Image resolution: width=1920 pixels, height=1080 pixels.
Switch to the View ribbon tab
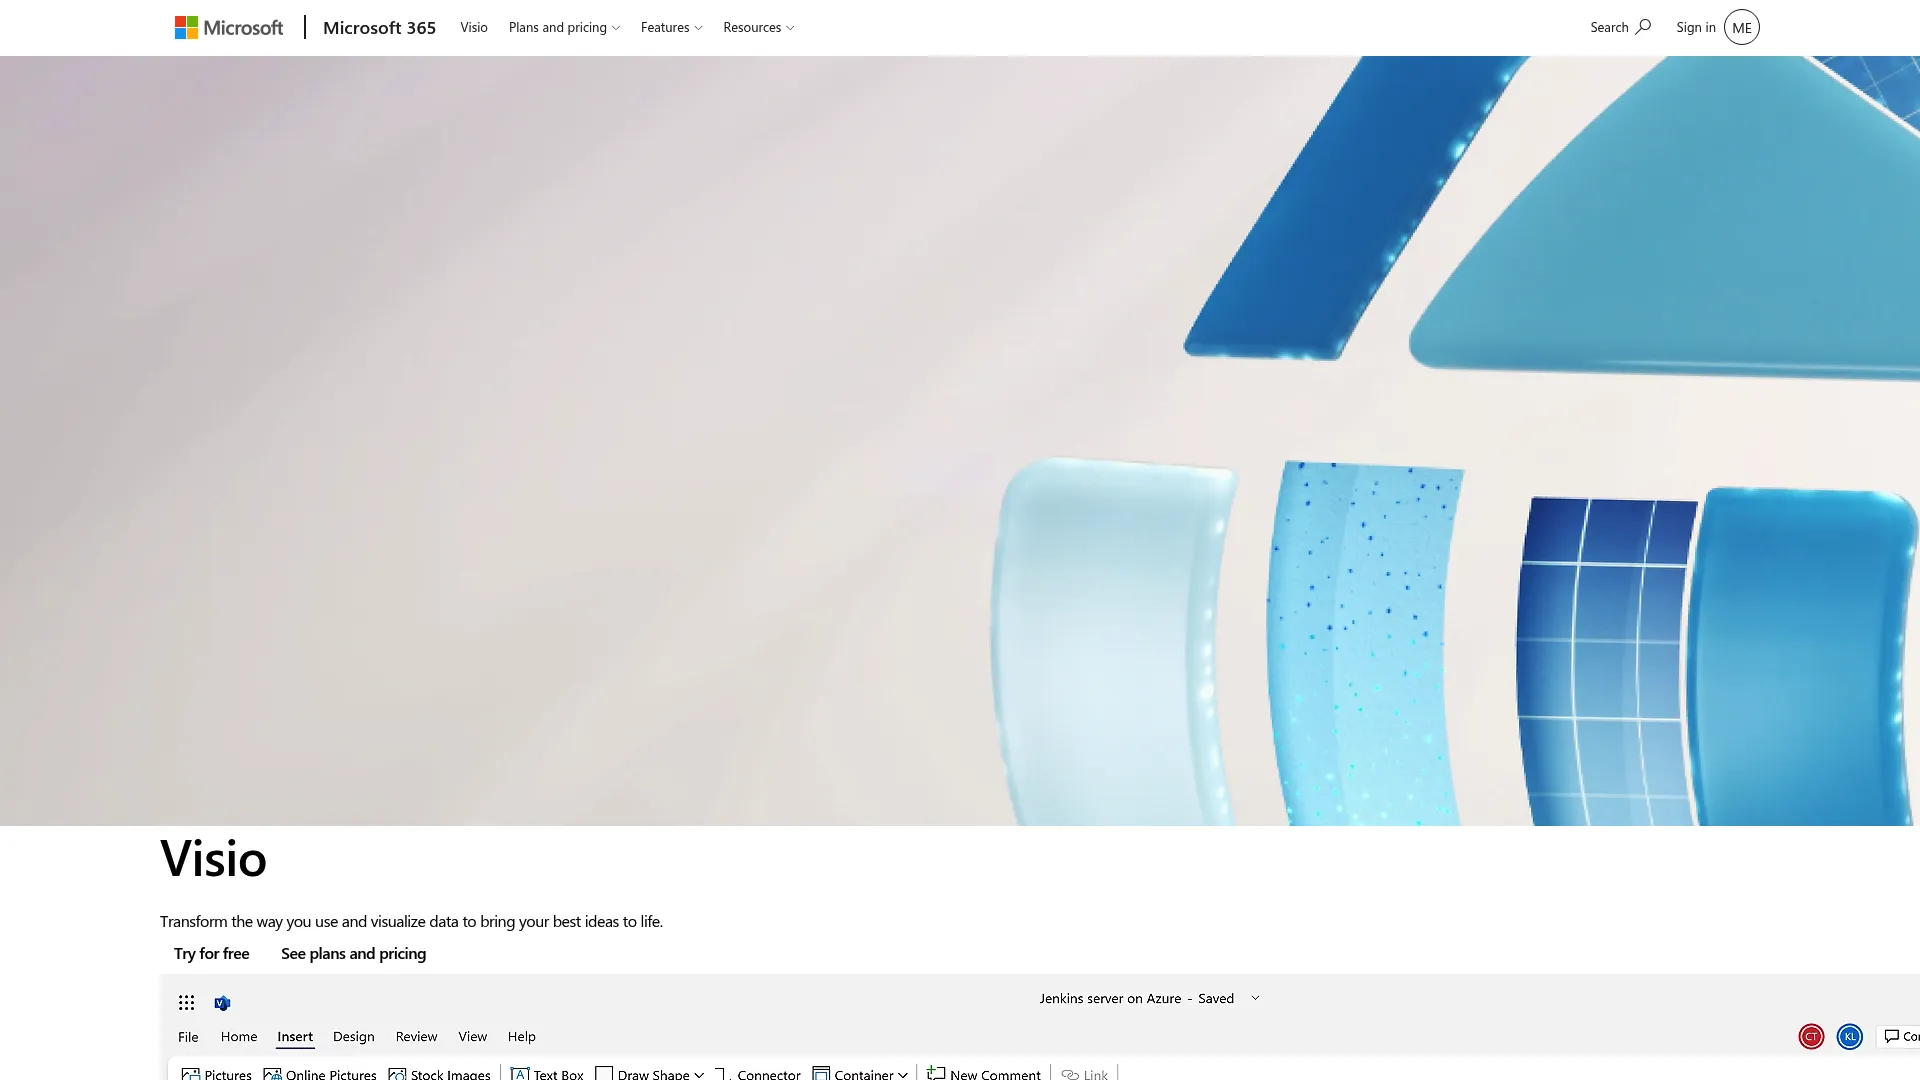point(473,1037)
